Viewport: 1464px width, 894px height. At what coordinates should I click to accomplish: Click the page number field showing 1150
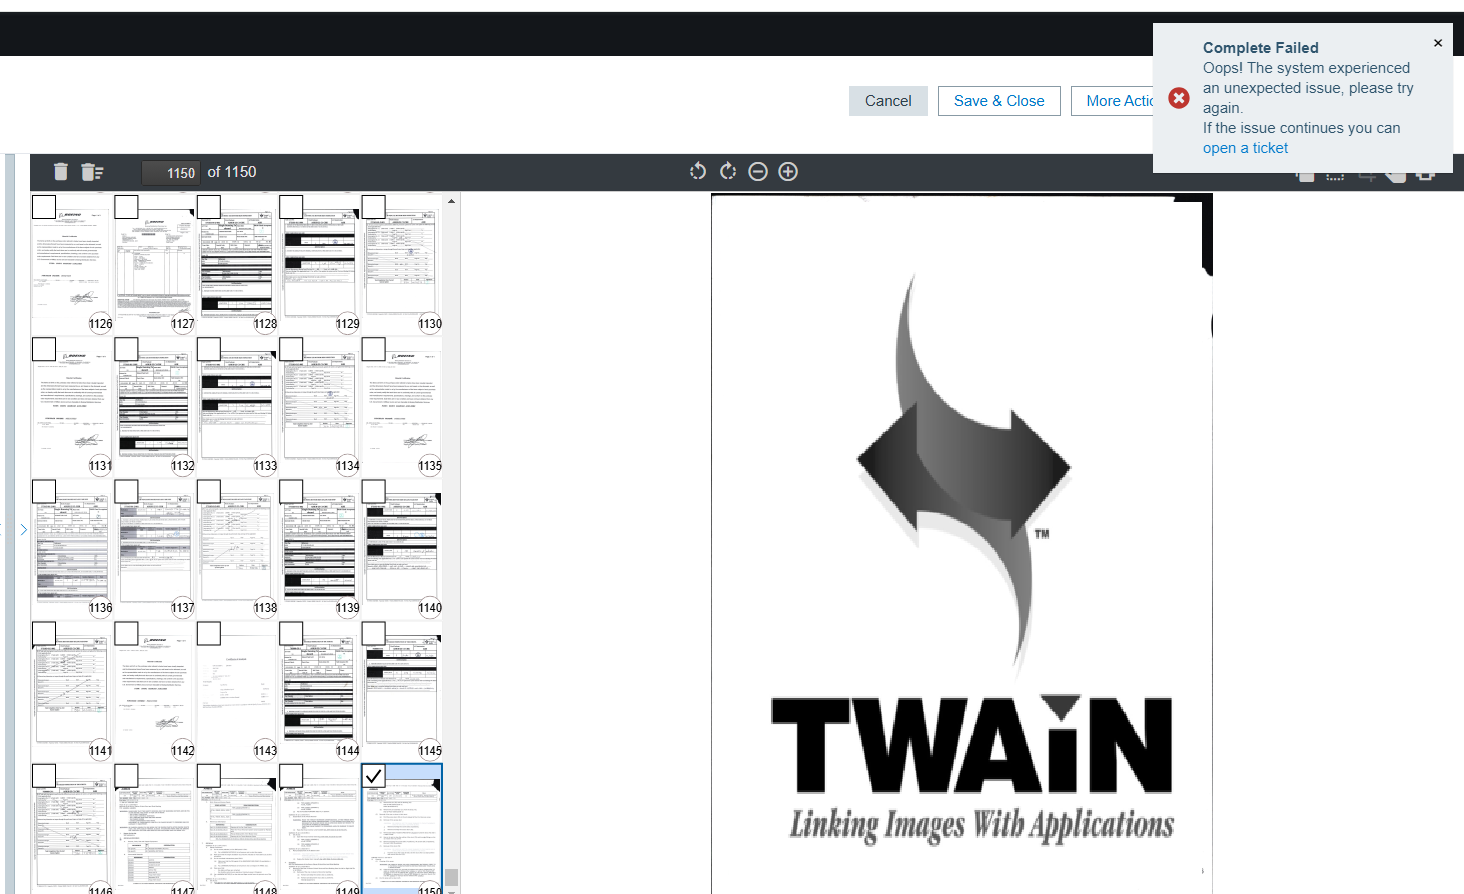click(x=170, y=173)
